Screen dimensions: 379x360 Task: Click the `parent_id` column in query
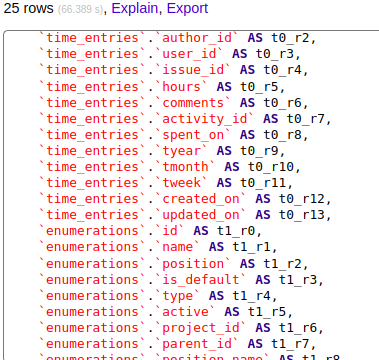pyautogui.click(x=197, y=344)
